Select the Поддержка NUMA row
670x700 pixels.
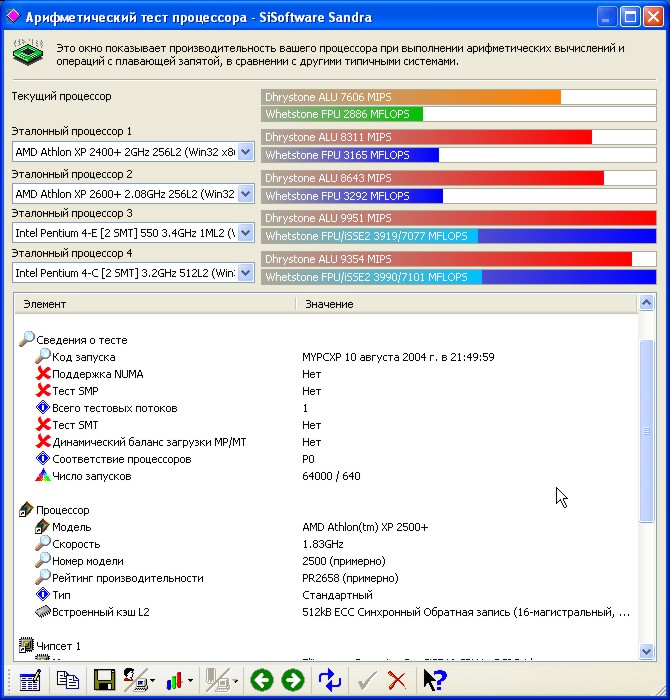[x=326, y=374]
